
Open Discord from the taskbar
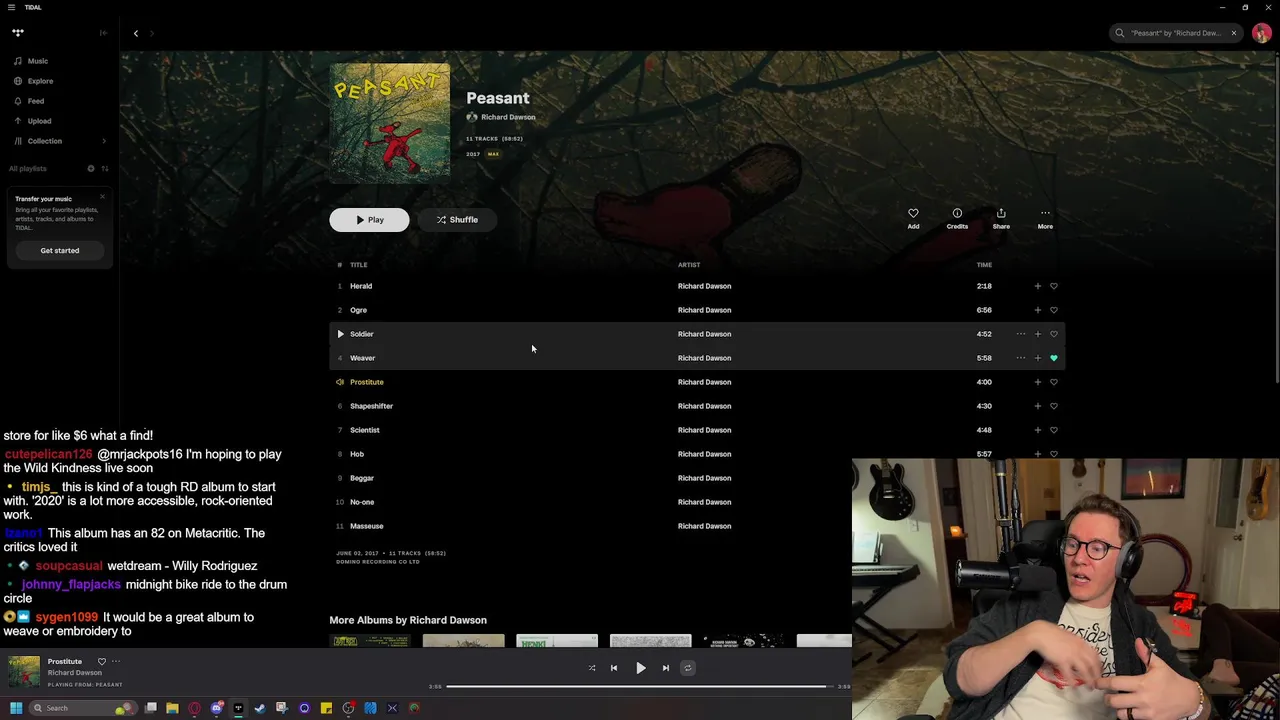tap(216, 708)
